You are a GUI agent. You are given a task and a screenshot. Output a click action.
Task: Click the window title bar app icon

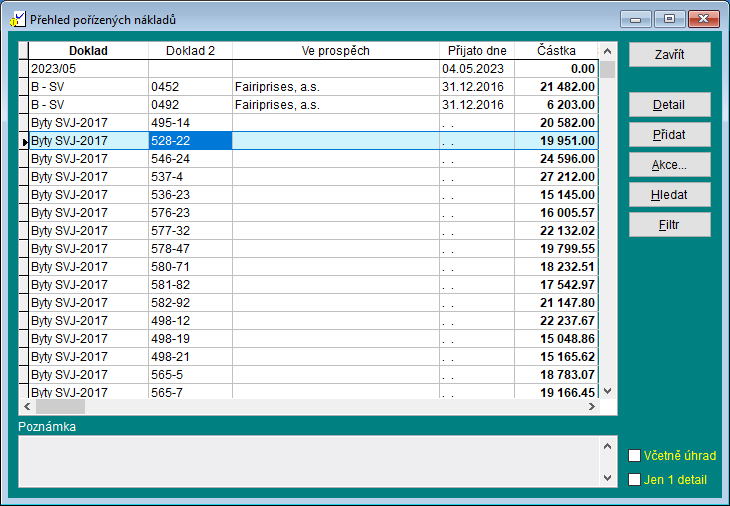click(x=17, y=19)
